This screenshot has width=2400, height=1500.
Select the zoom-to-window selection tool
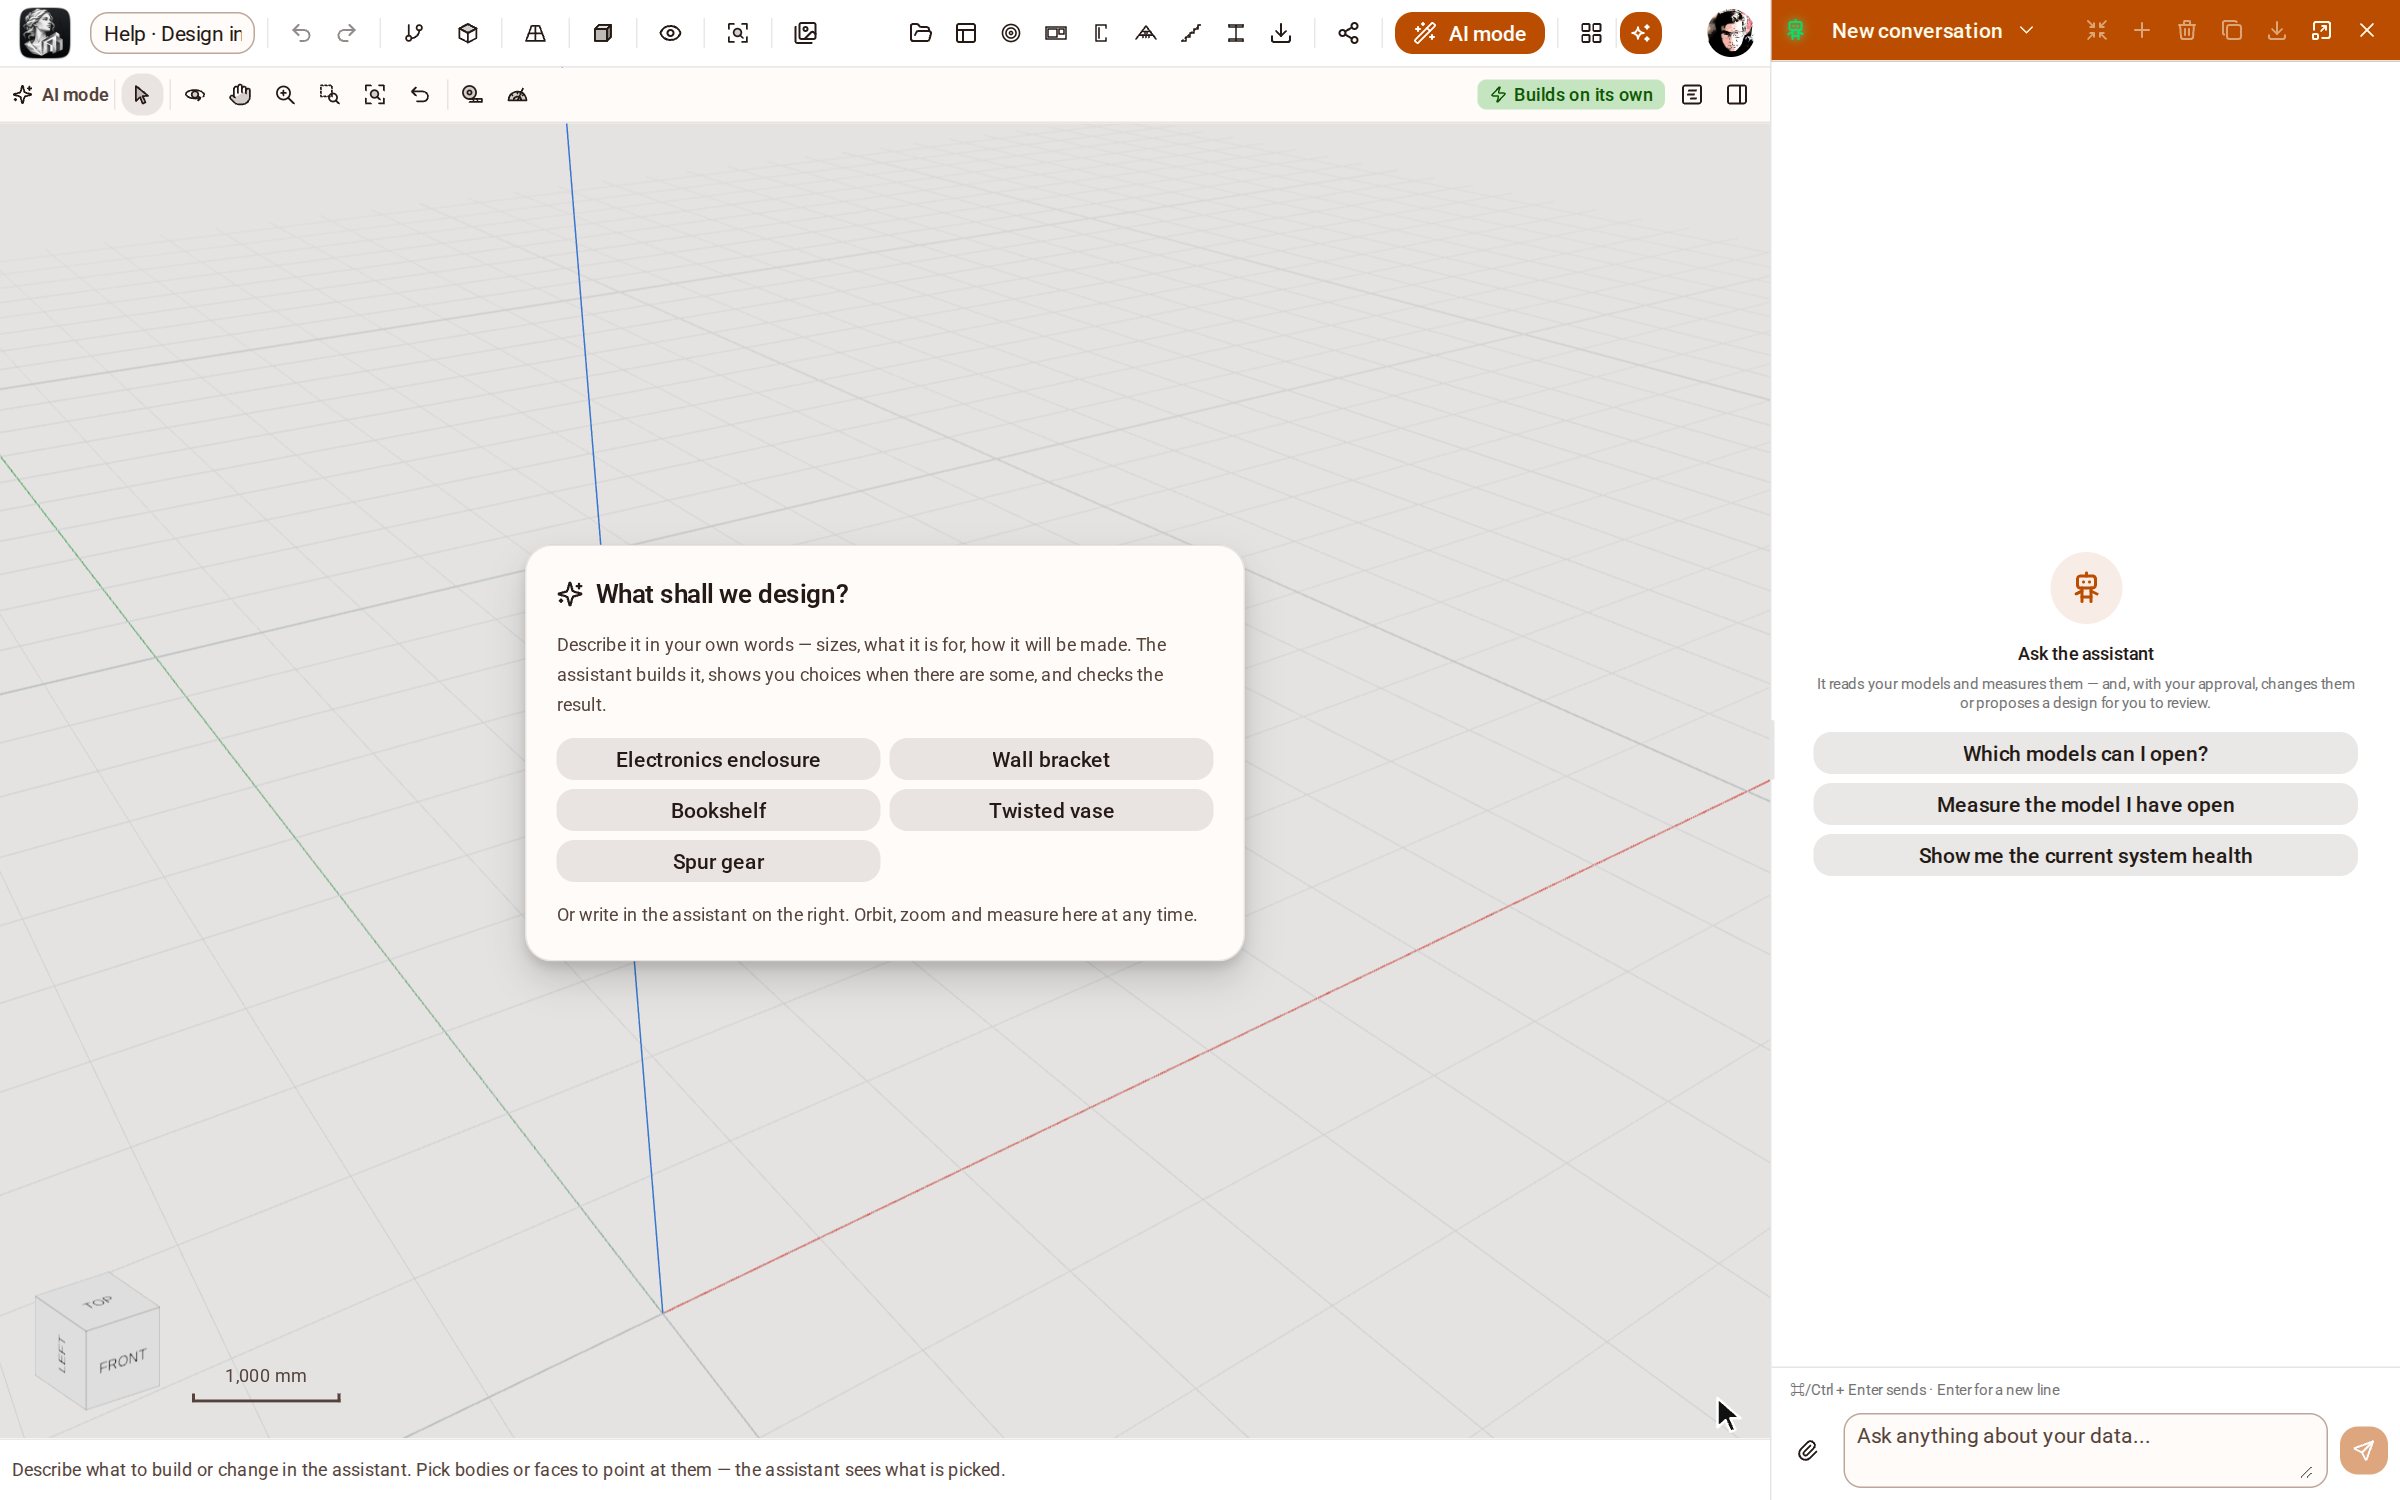tap(329, 95)
